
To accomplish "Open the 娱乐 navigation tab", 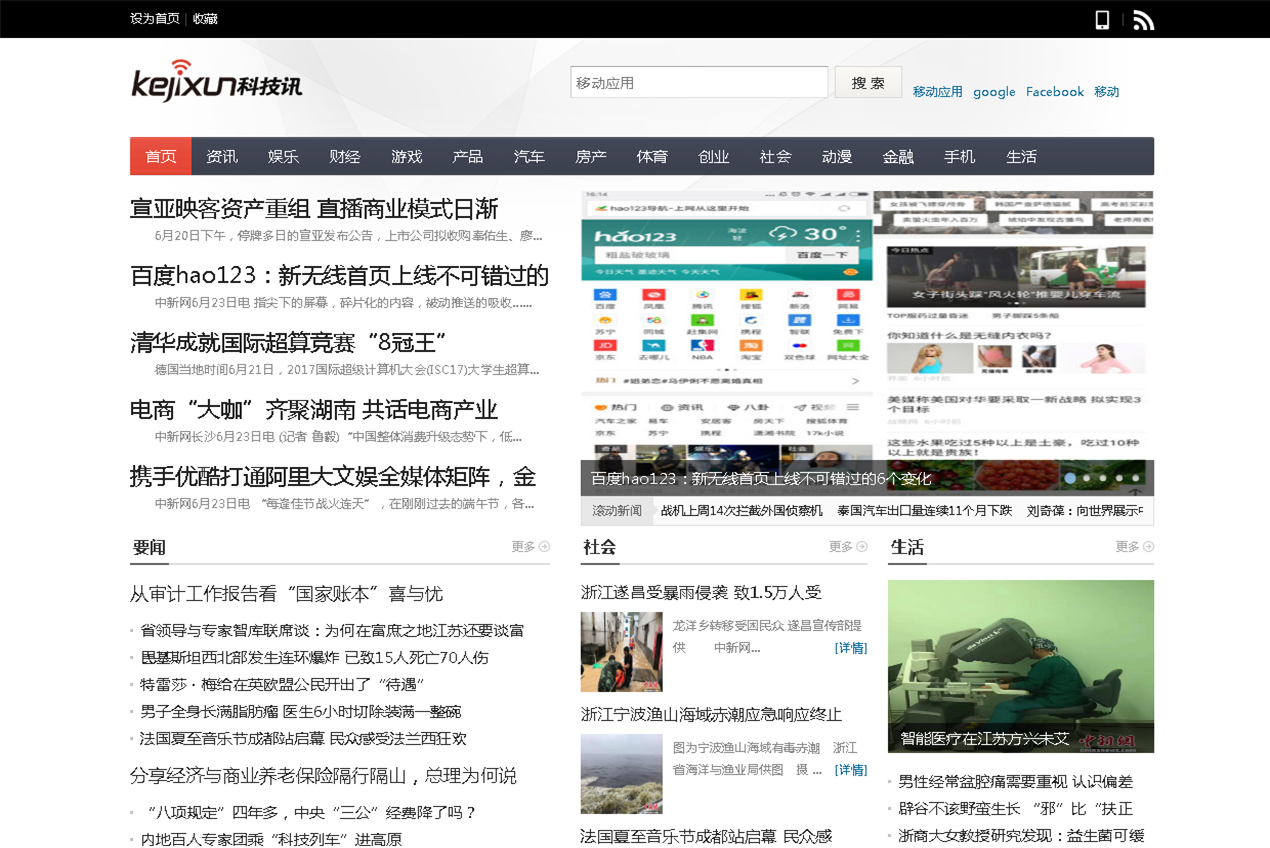I will point(283,156).
